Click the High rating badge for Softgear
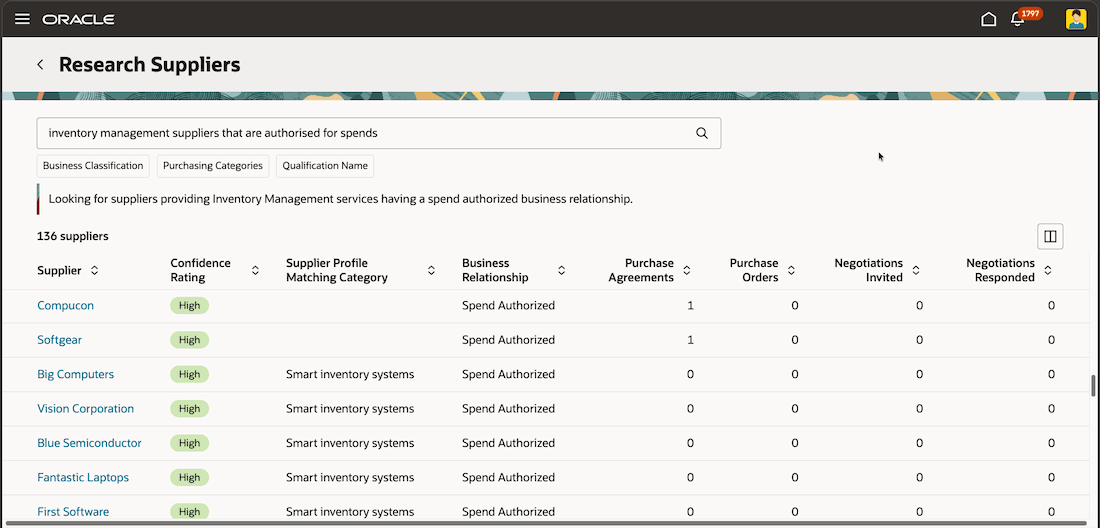Viewport: 1100px width, 528px height. [x=189, y=340]
